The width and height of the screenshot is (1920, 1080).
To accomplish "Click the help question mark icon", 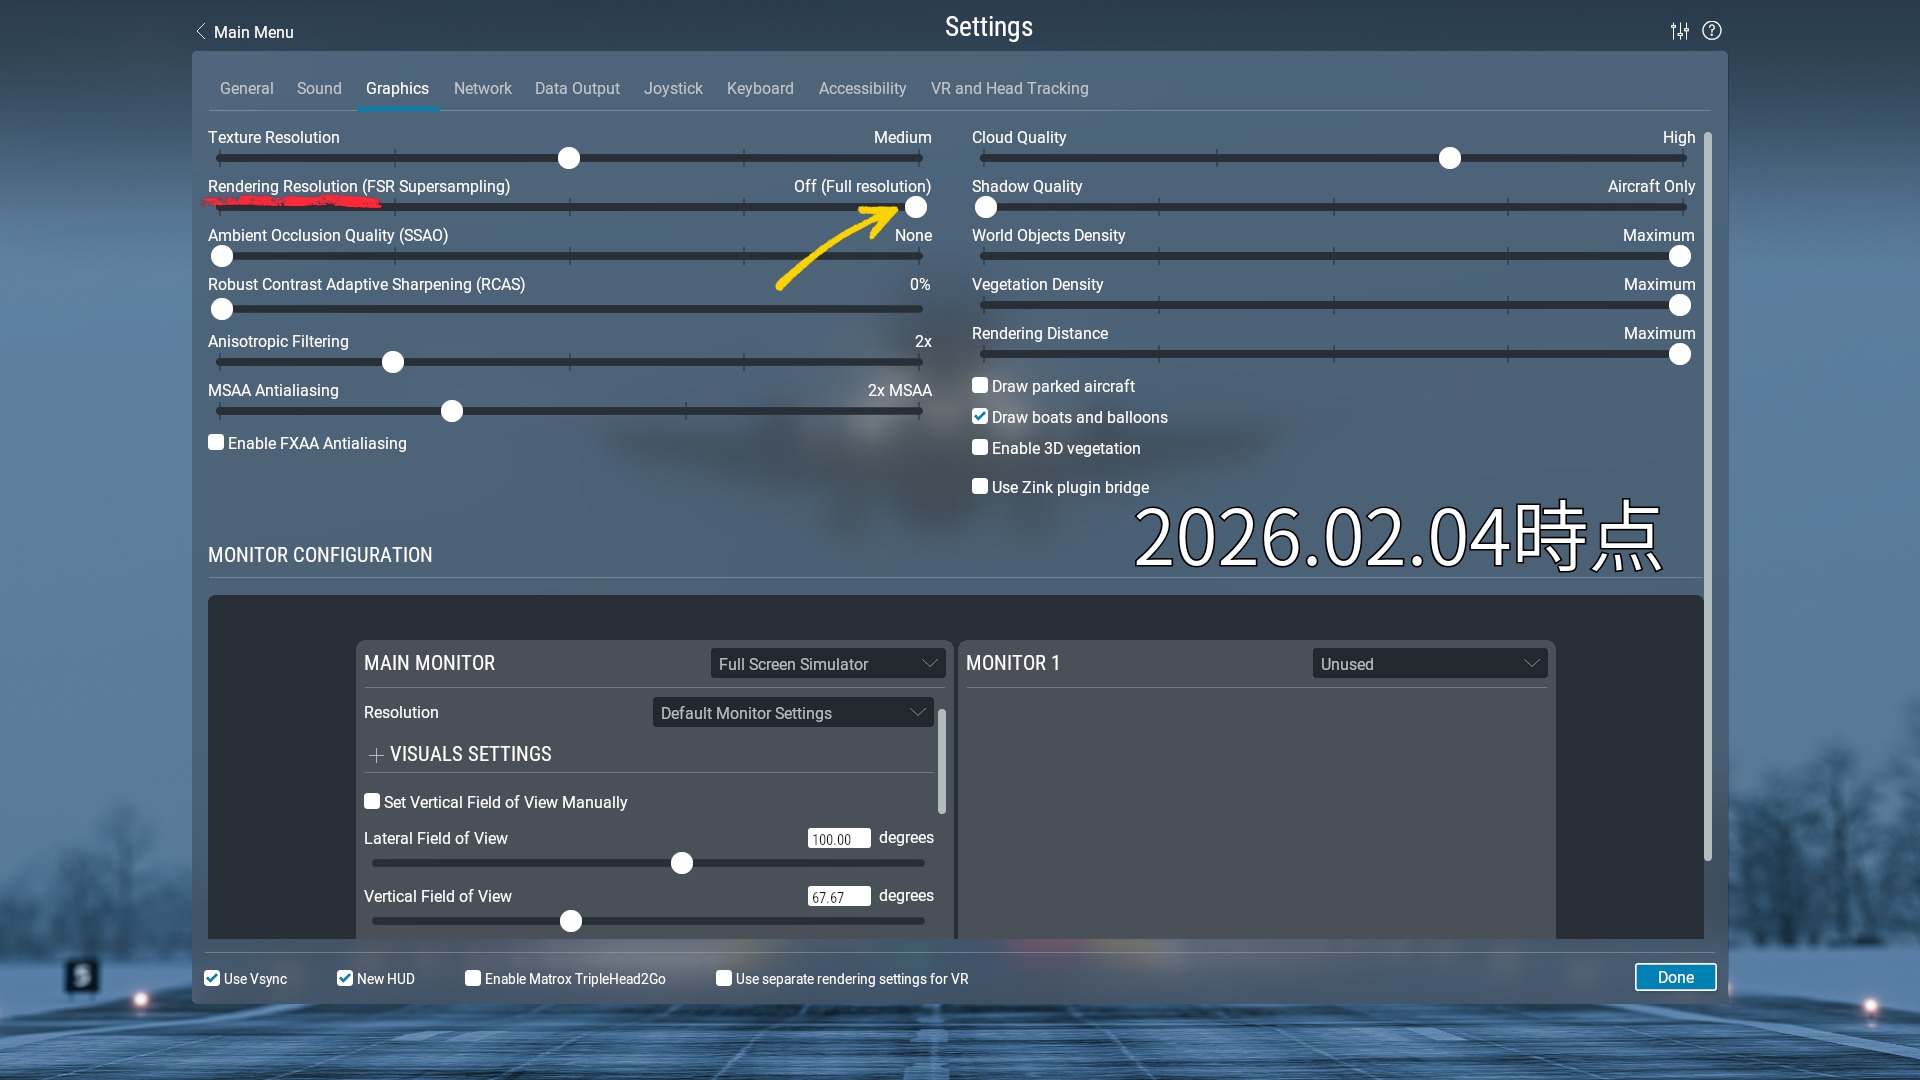I will tap(1712, 31).
